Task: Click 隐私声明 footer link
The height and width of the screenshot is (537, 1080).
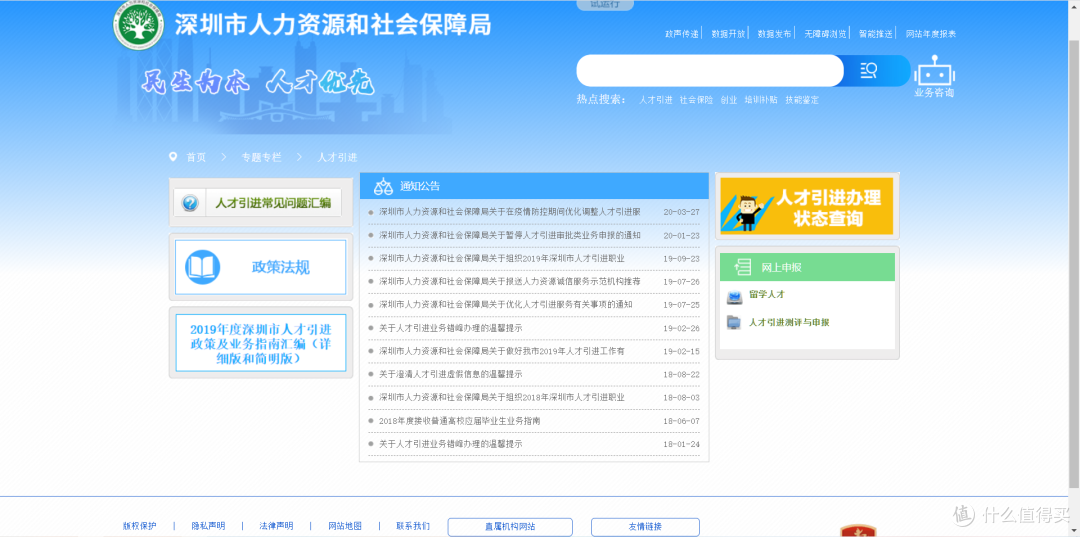Action: point(208,526)
